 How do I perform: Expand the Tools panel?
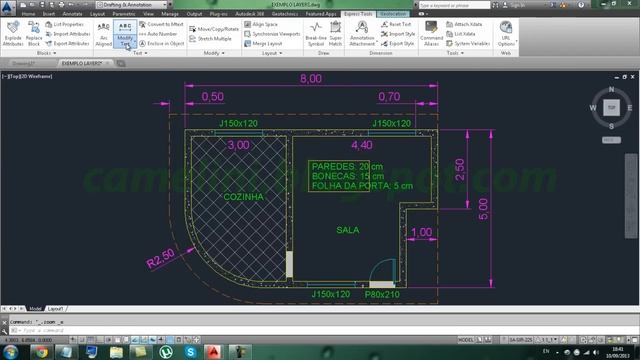tap(455, 53)
